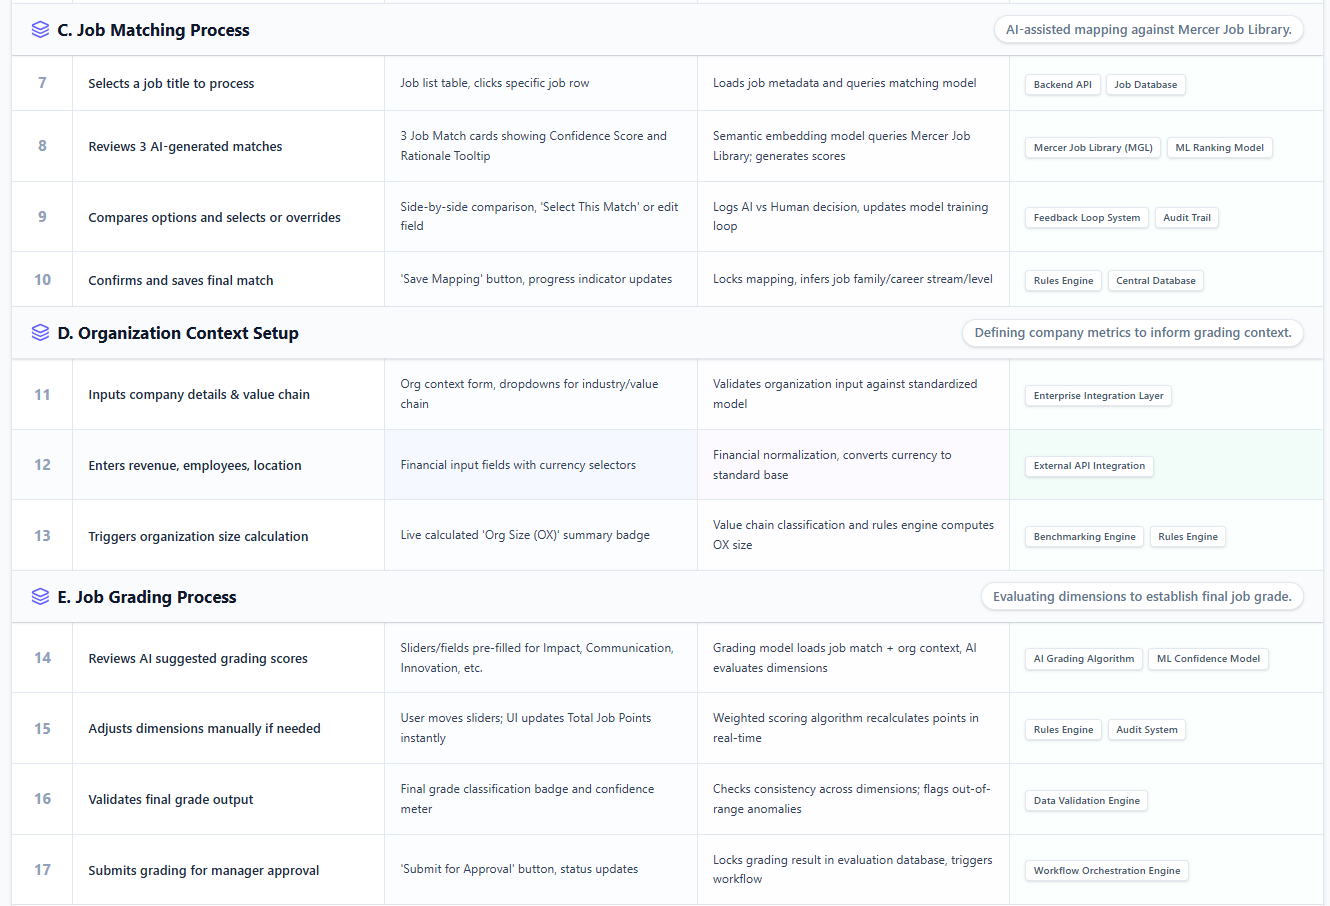
Task: Click the ML Ranking Model tag
Action: (x=1219, y=148)
